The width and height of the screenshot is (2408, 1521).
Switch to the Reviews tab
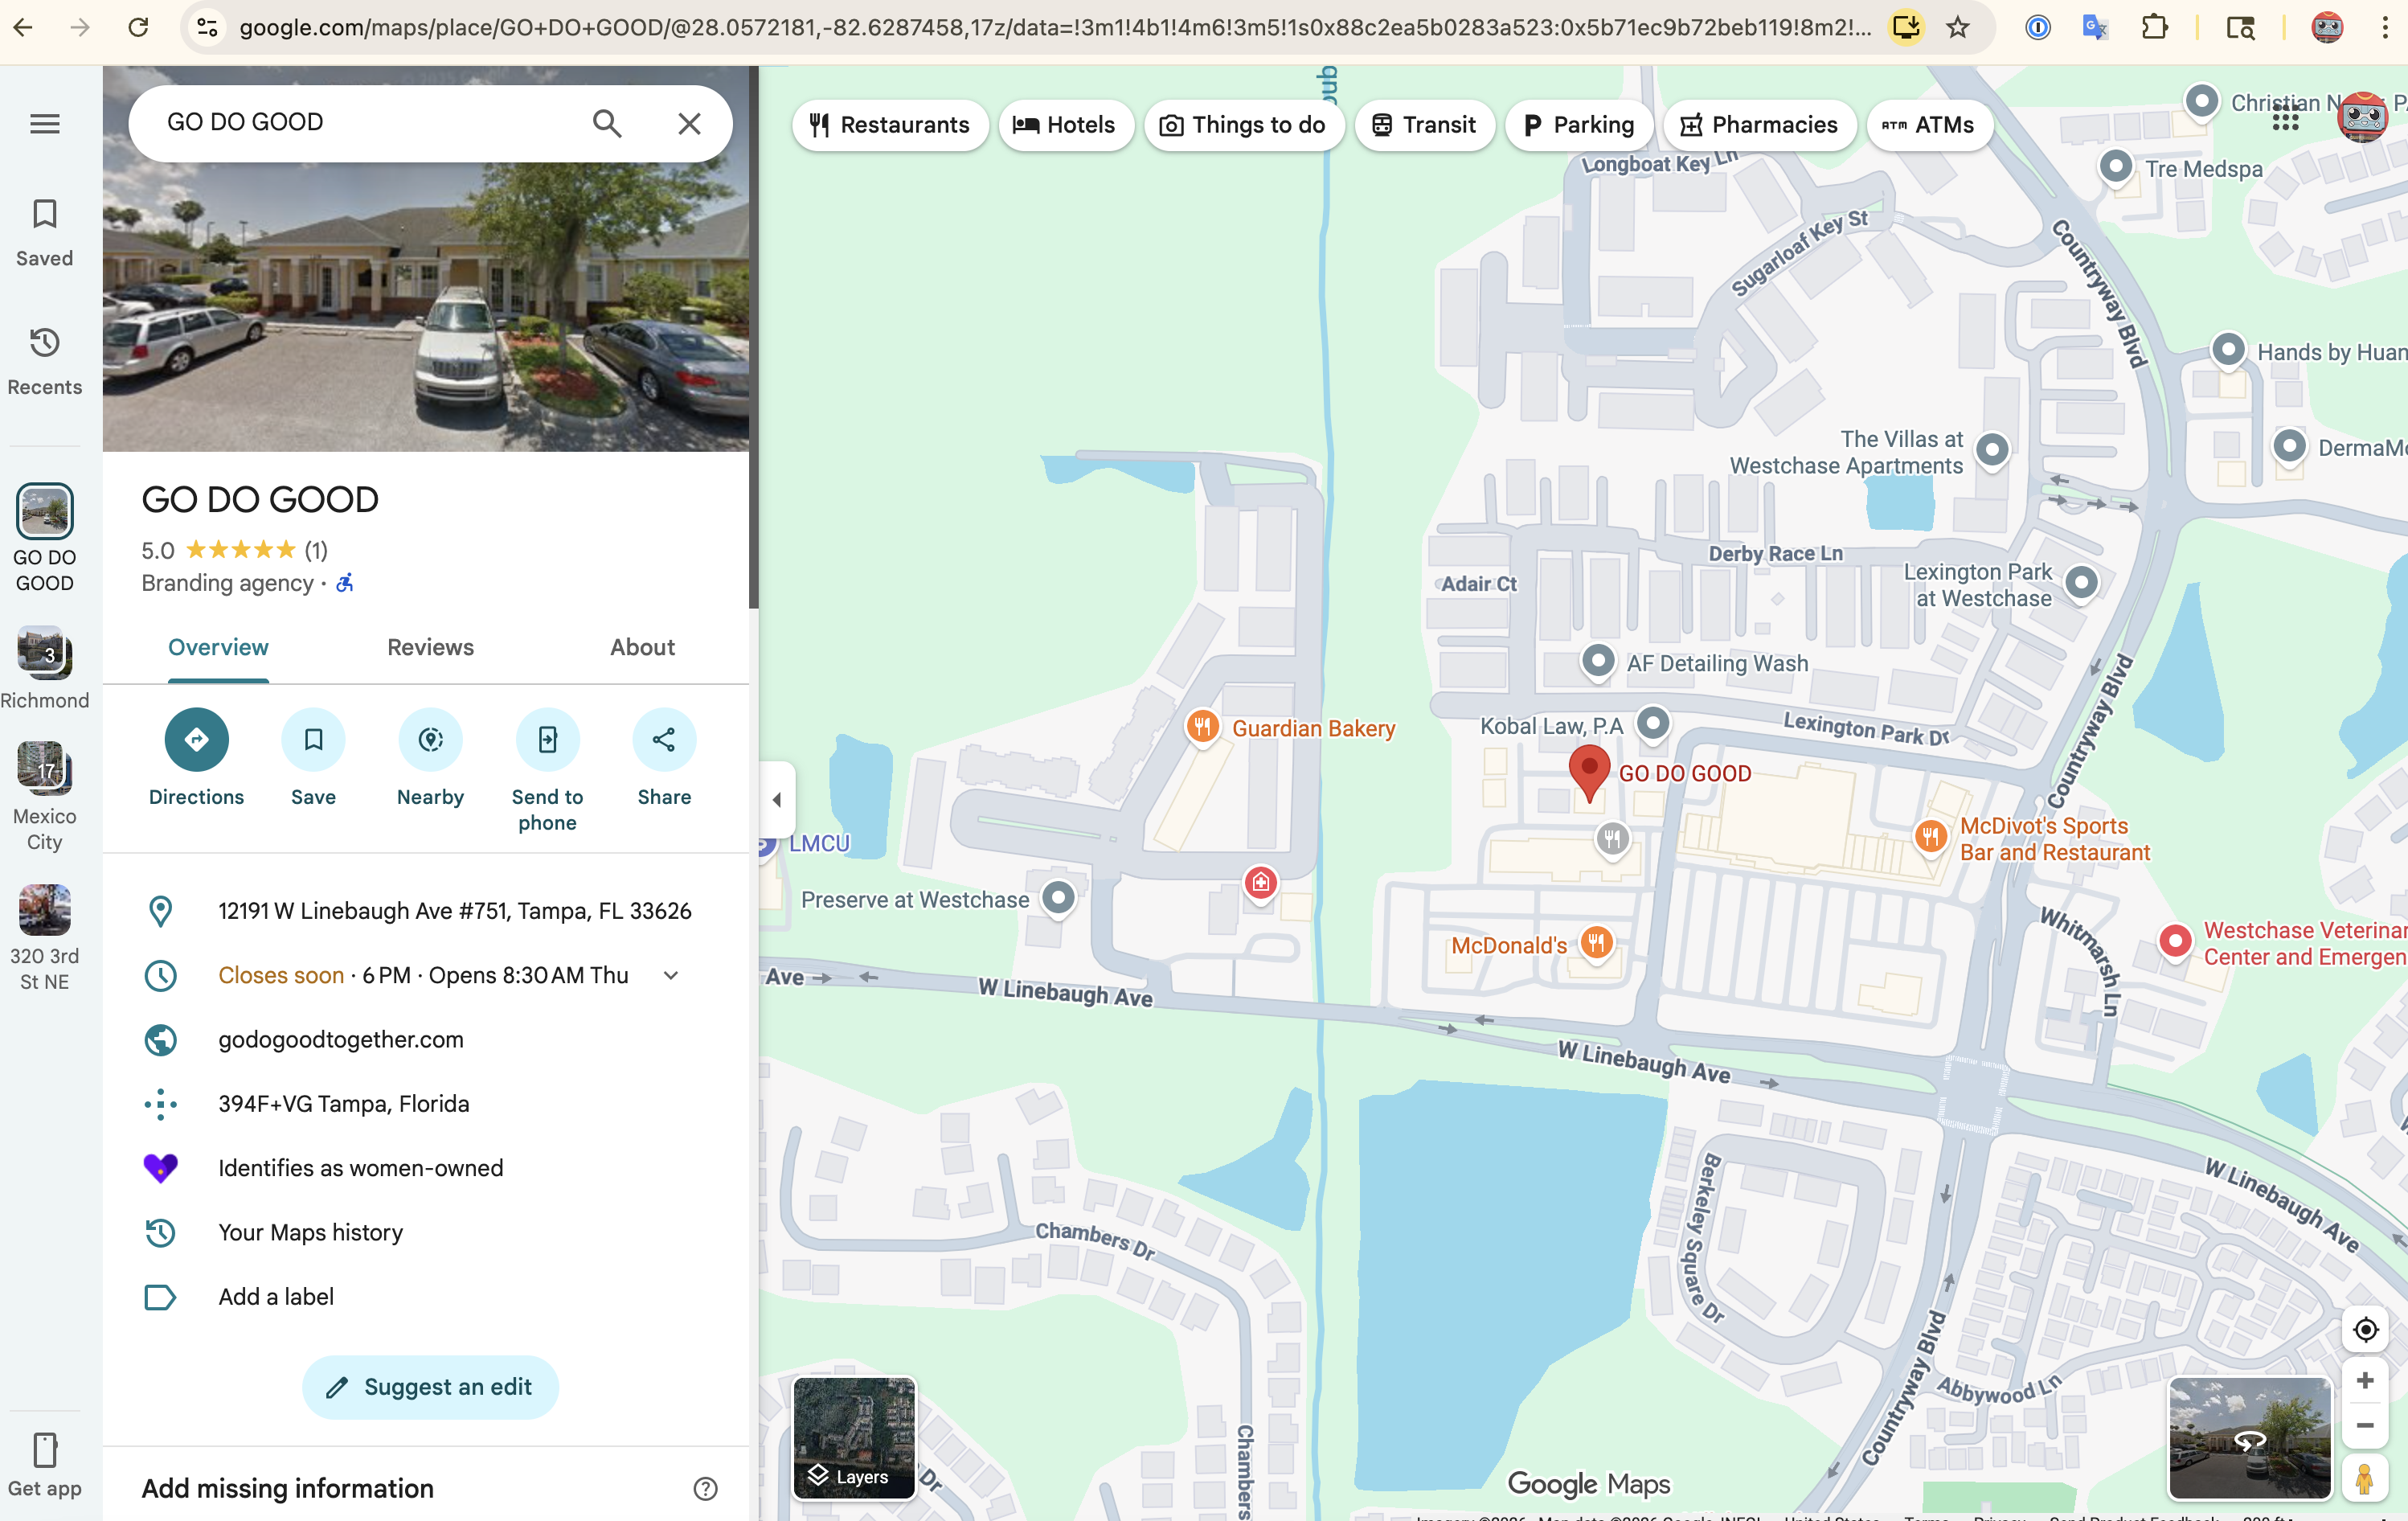coord(430,647)
